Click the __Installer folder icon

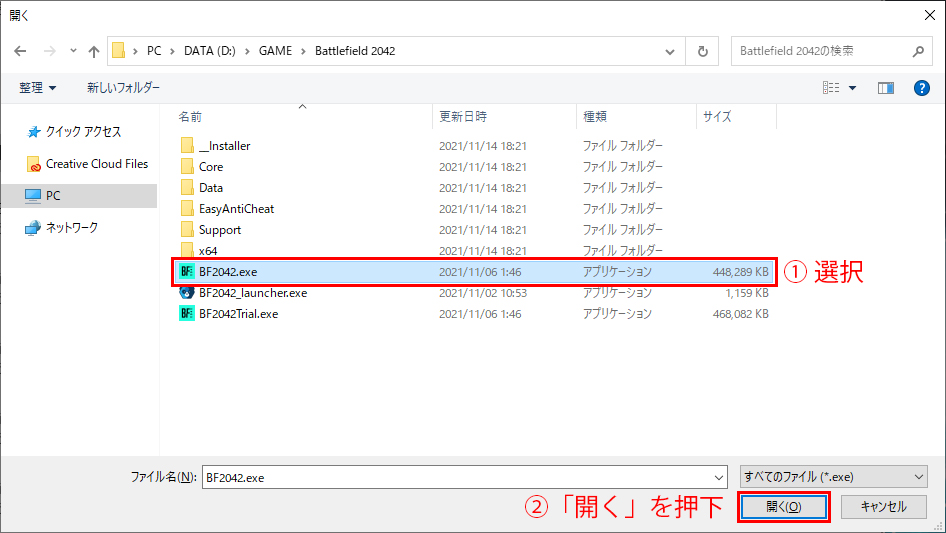click(187, 145)
